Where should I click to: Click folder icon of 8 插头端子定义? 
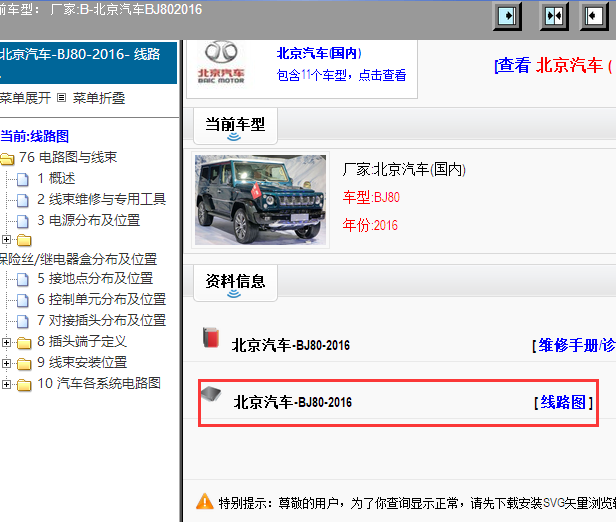pos(24,343)
